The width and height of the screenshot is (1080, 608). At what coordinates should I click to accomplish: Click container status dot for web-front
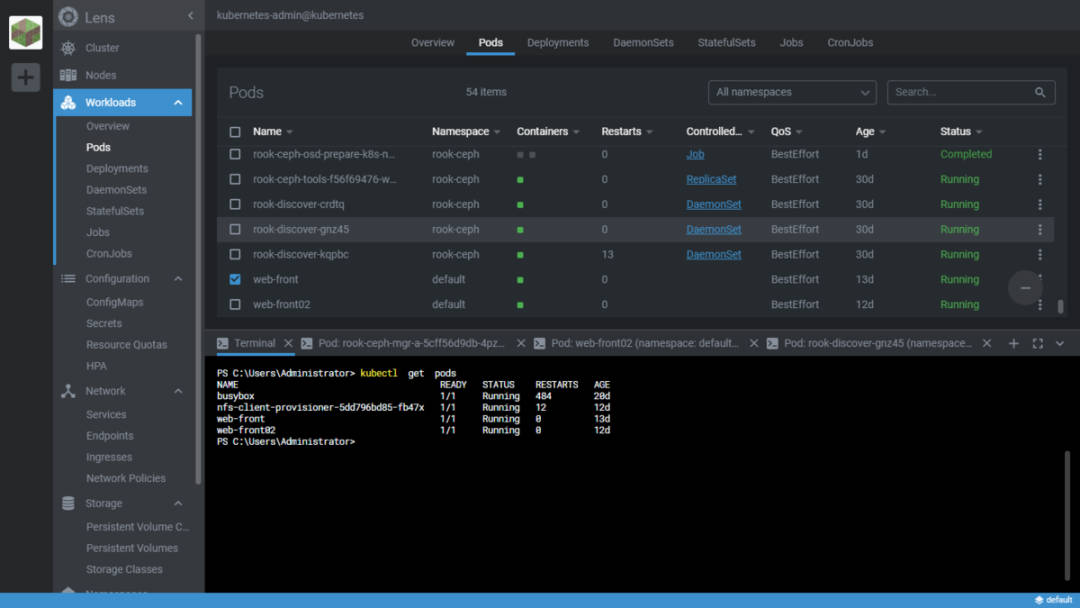pos(520,280)
